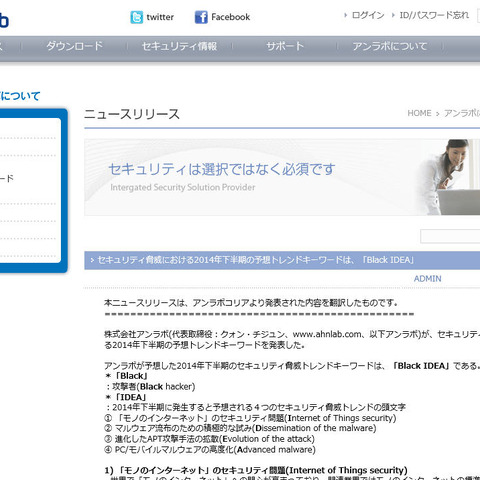Open the セキュリティ情報 menu
This screenshot has width=480, height=480.
tap(179, 46)
